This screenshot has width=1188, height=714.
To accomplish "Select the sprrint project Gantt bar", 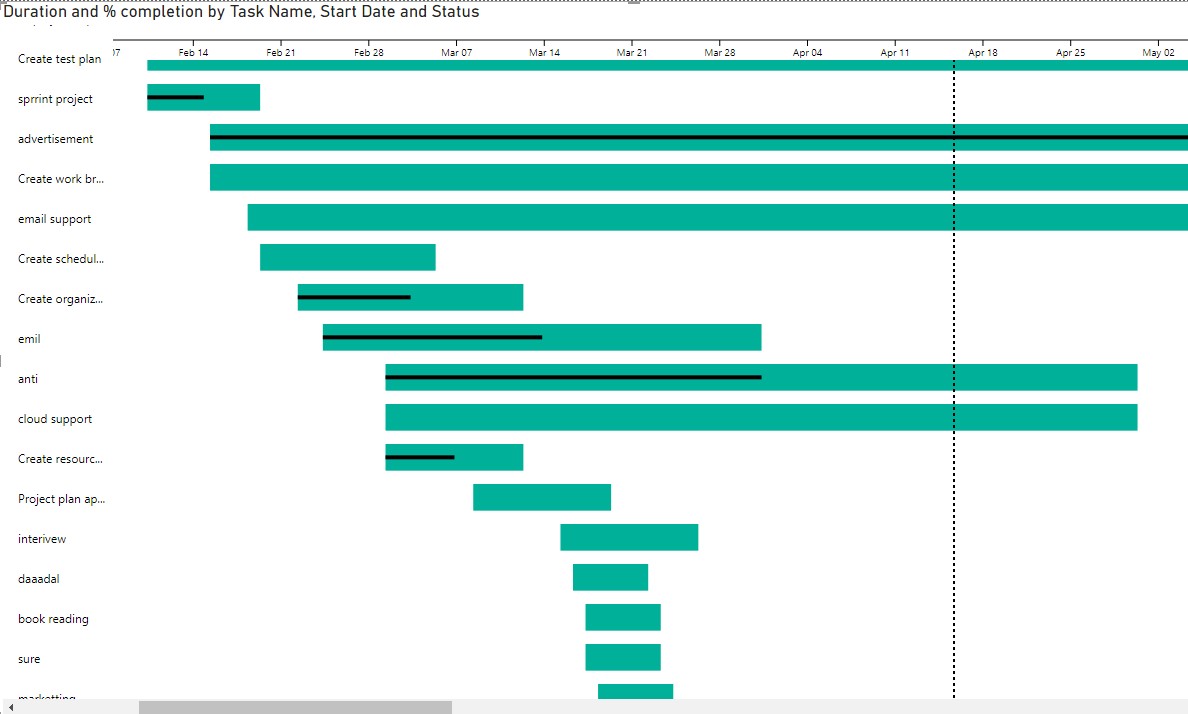I will (204, 97).
